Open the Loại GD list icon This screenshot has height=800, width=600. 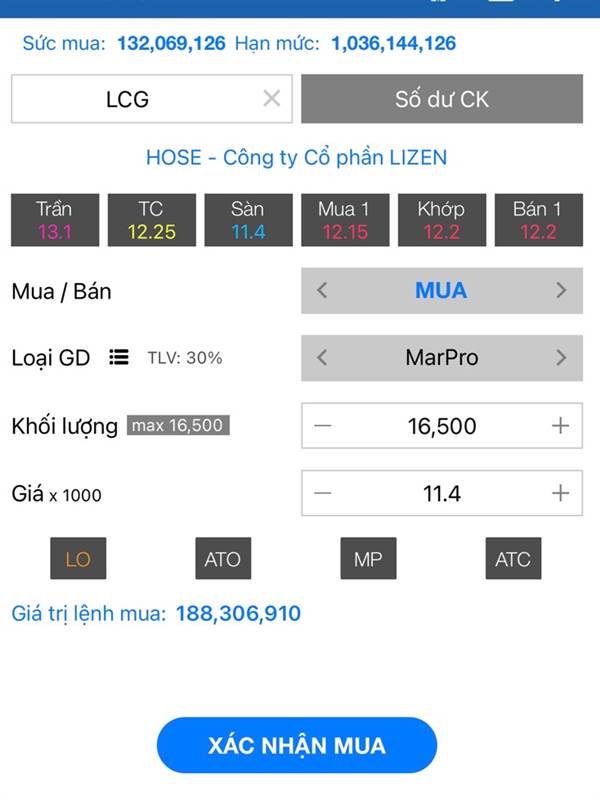click(x=118, y=357)
